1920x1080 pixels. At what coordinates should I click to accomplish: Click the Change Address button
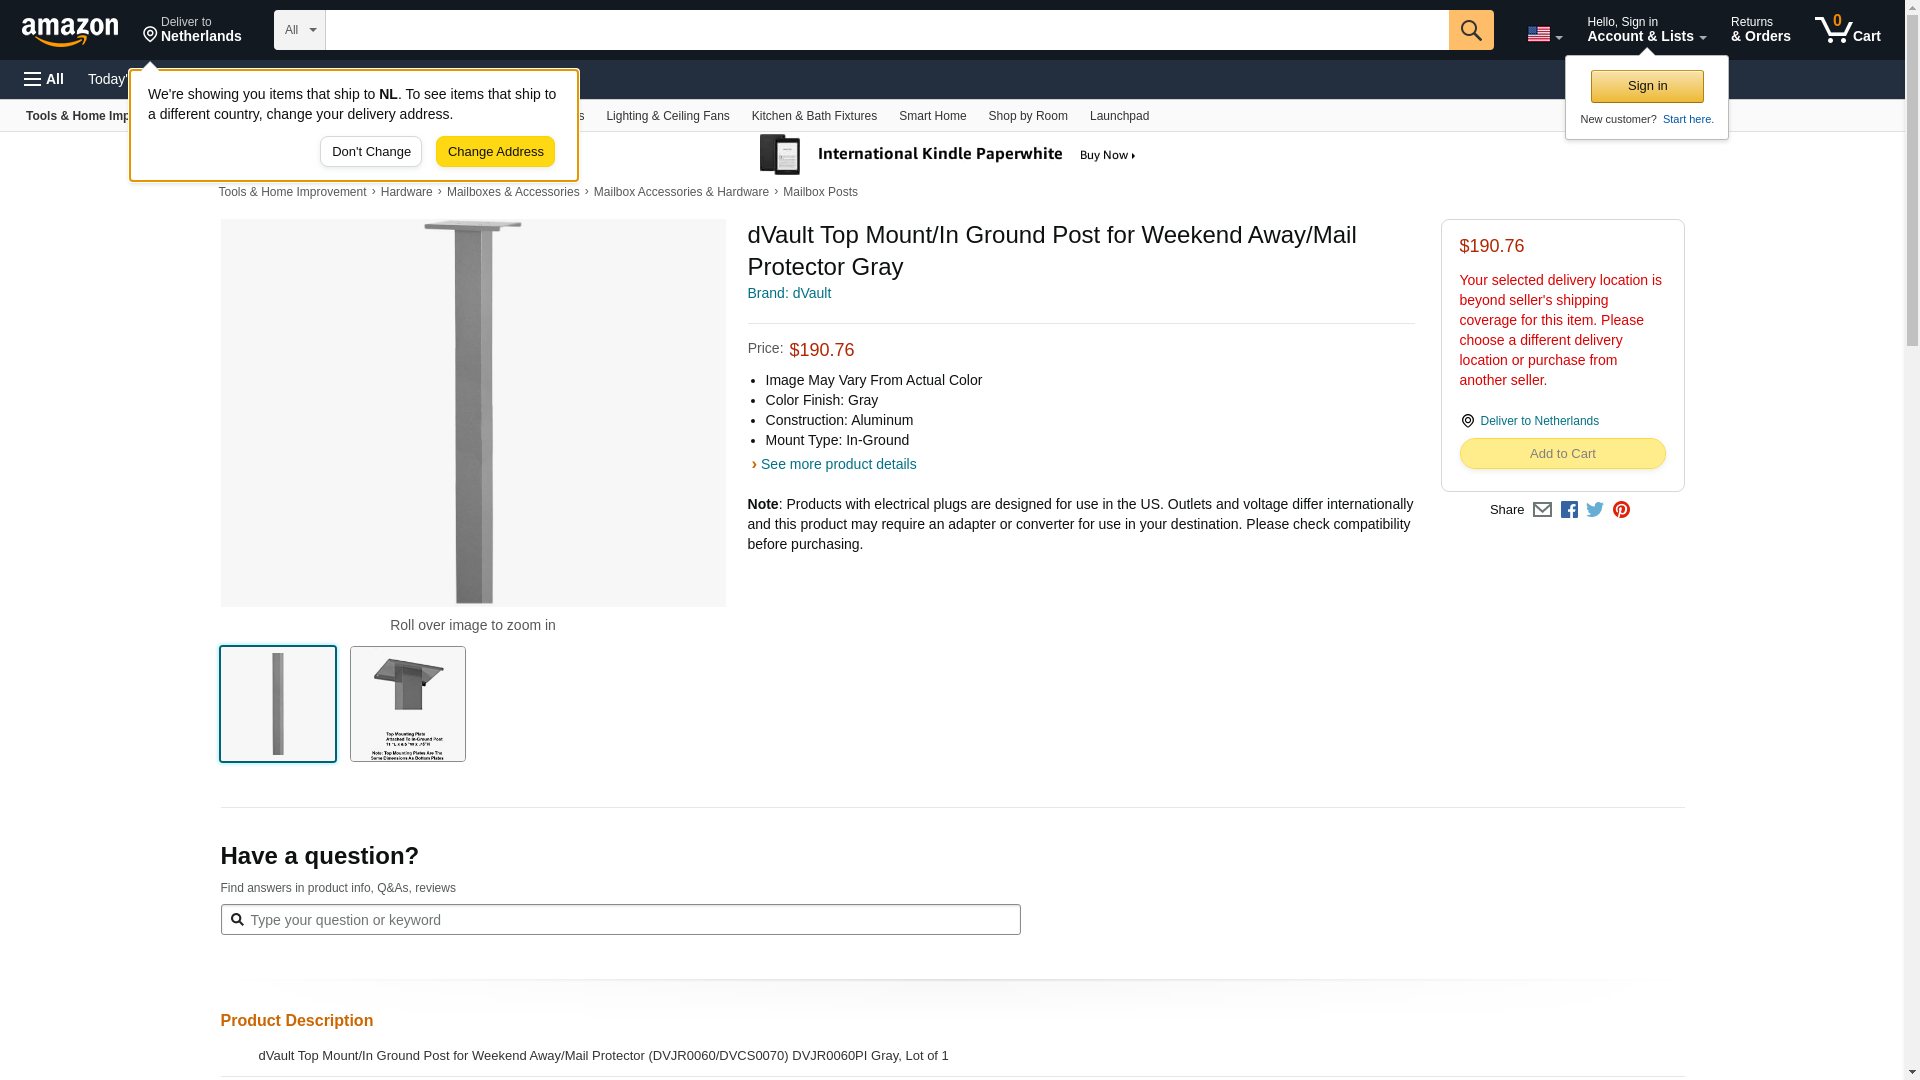495,152
